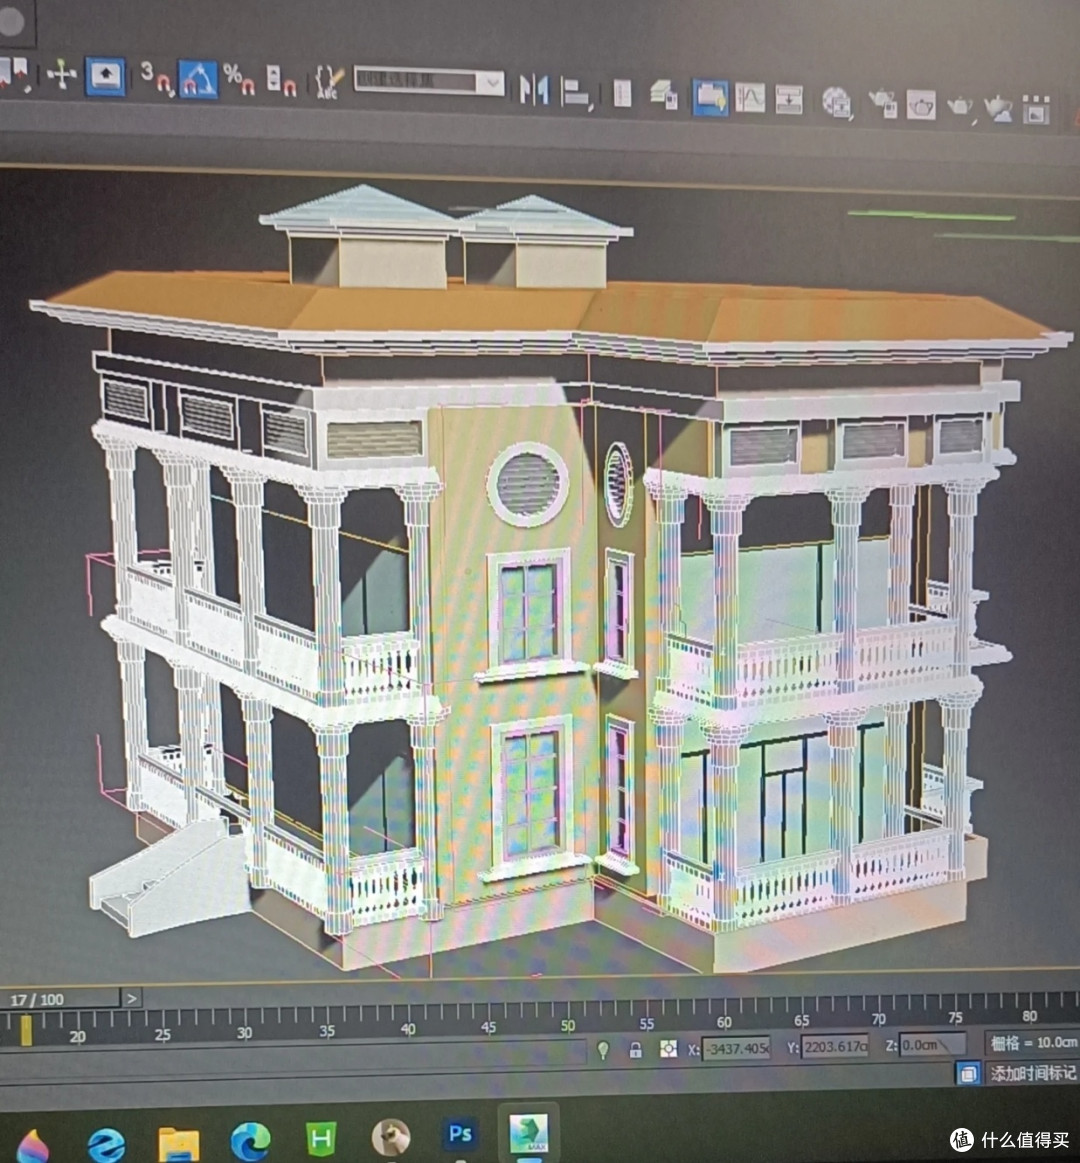Open the Material Editor
Image resolution: width=1080 pixels, height=1163 pixels.
[x=837, y=102]
